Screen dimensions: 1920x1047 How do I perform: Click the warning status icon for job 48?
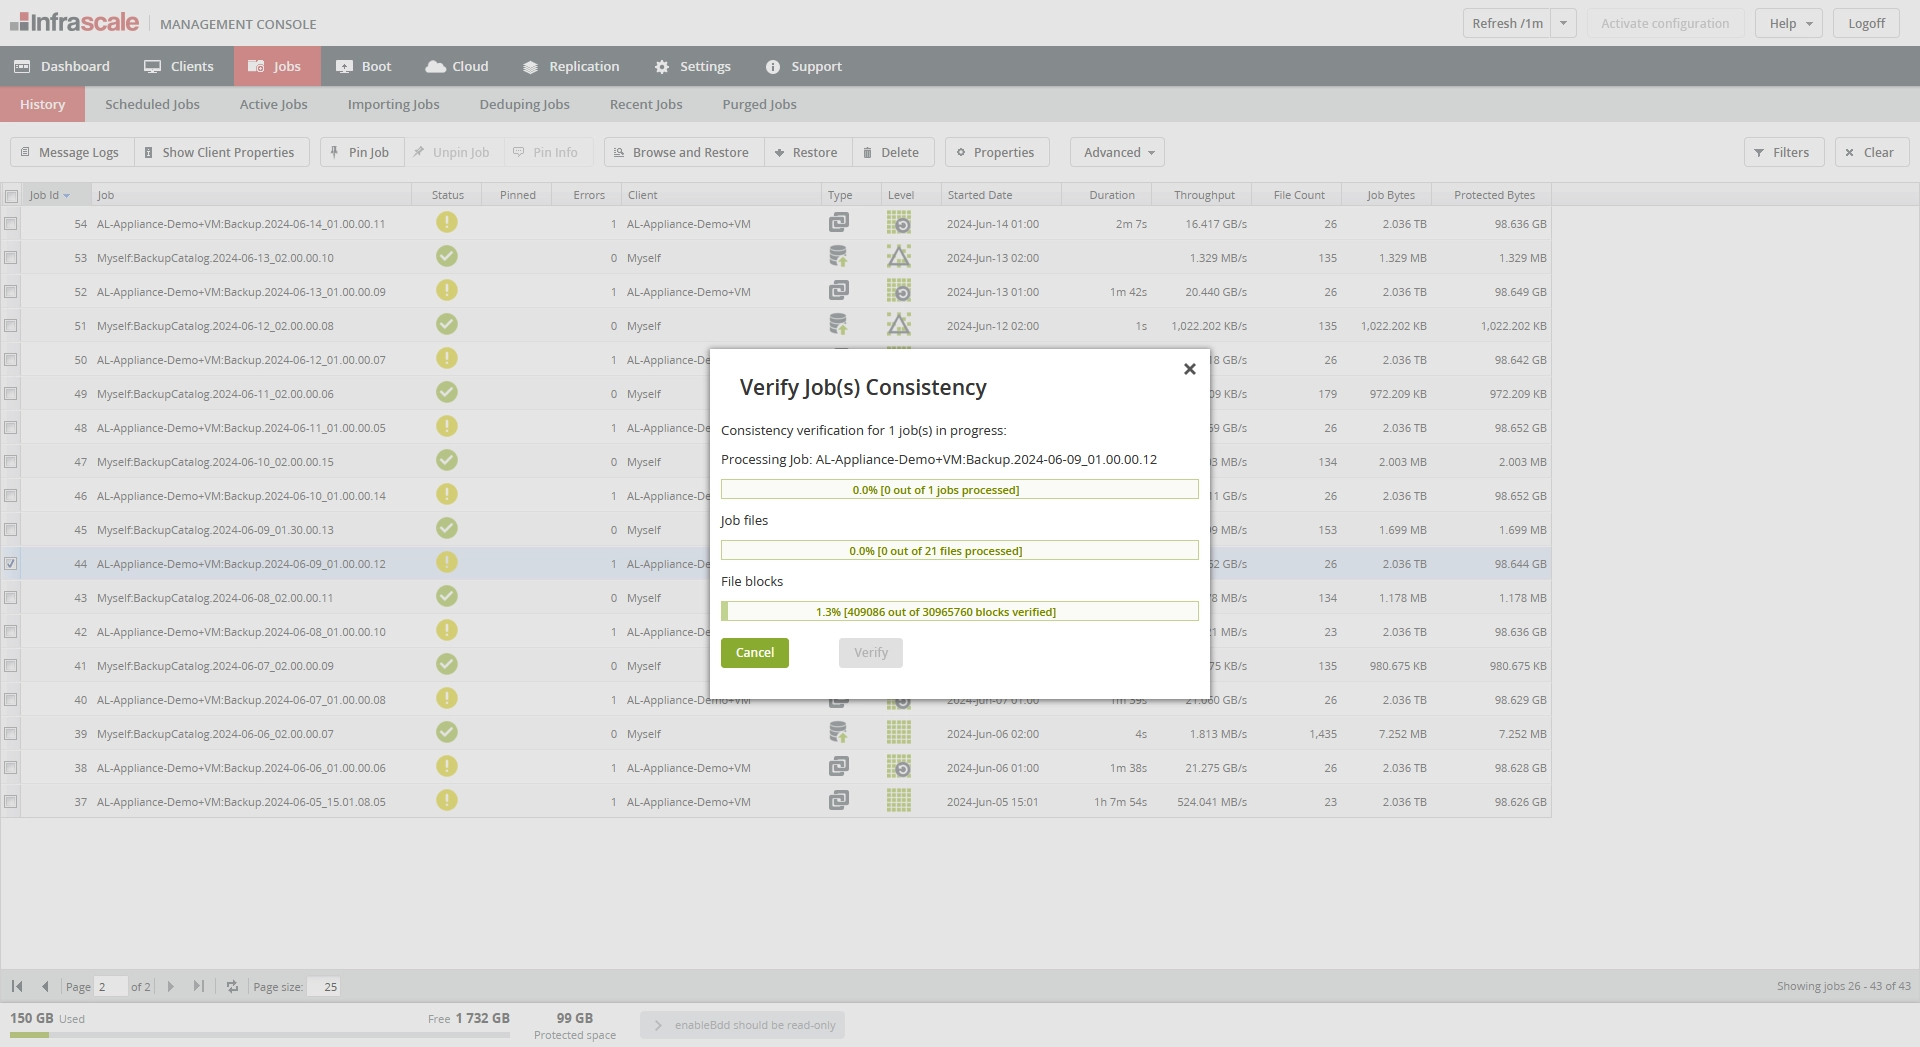pyautogui.click(x=447, y=427)
